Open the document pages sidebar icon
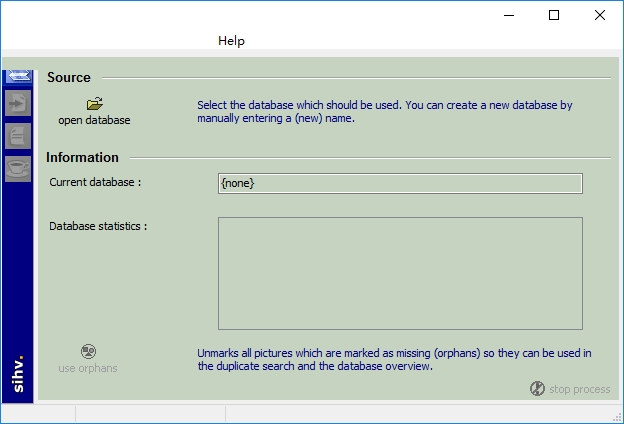 click(x=18, y=136)
